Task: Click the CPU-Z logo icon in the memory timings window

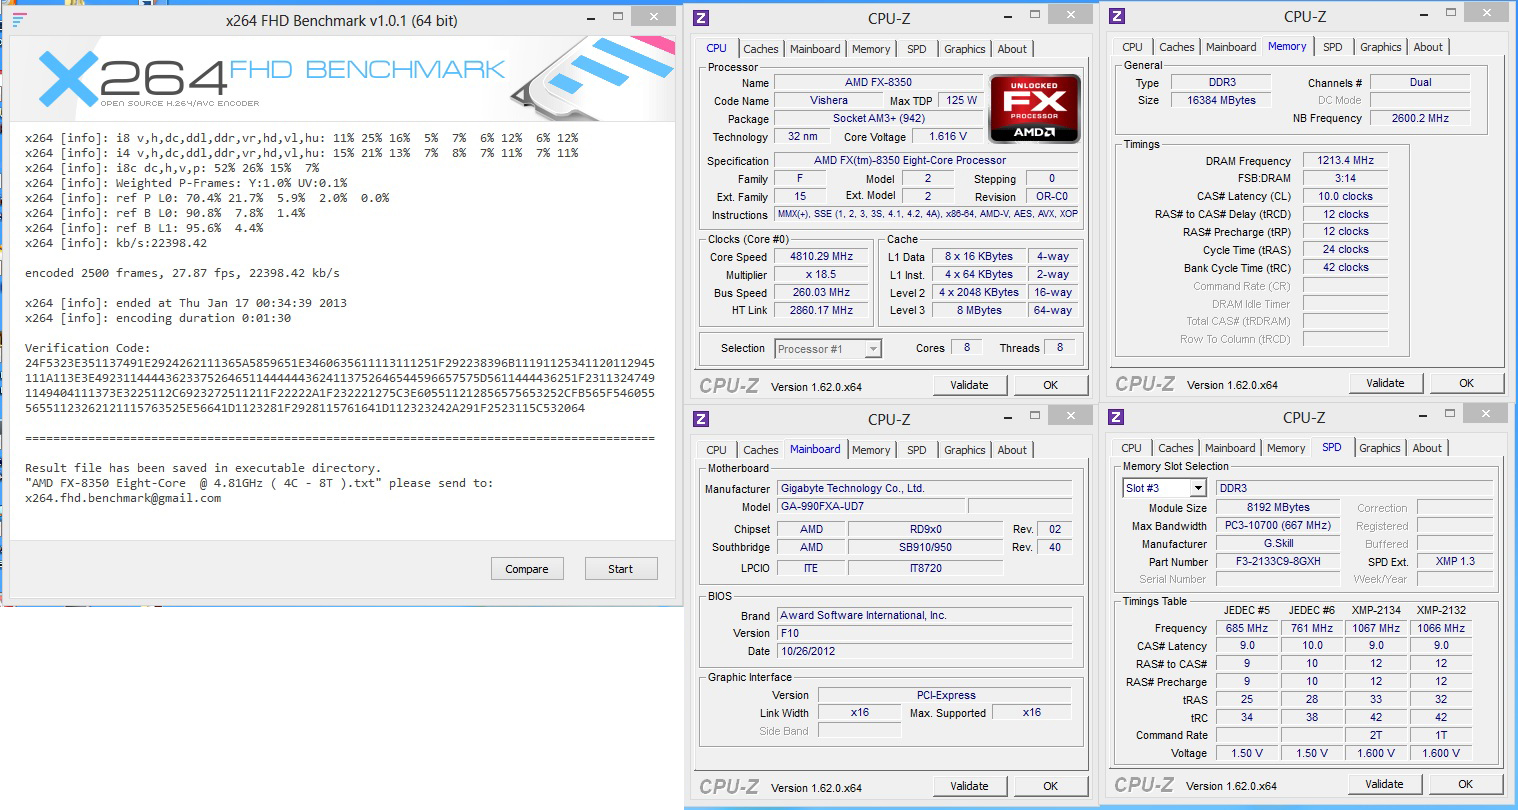Action: [1117, 16]
